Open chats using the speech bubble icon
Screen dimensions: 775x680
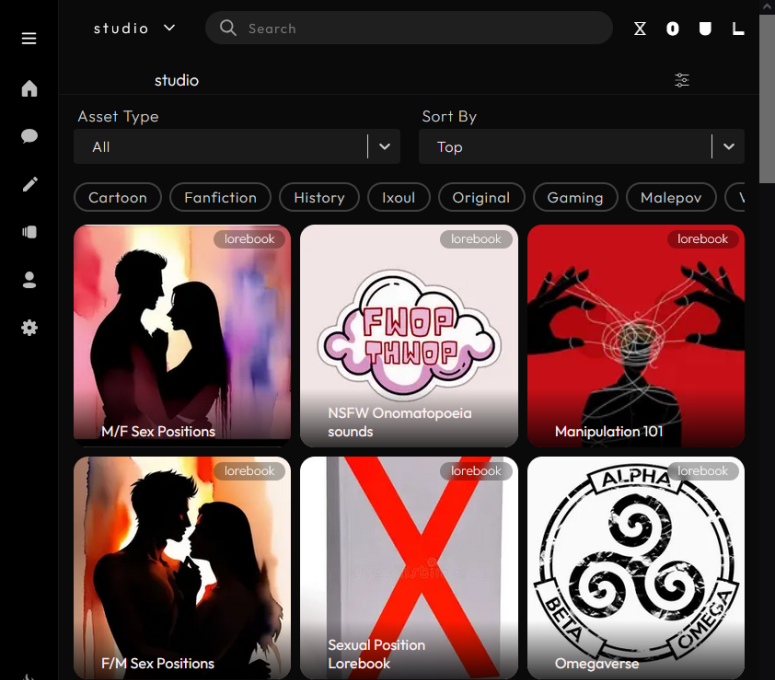coord(29,137)
